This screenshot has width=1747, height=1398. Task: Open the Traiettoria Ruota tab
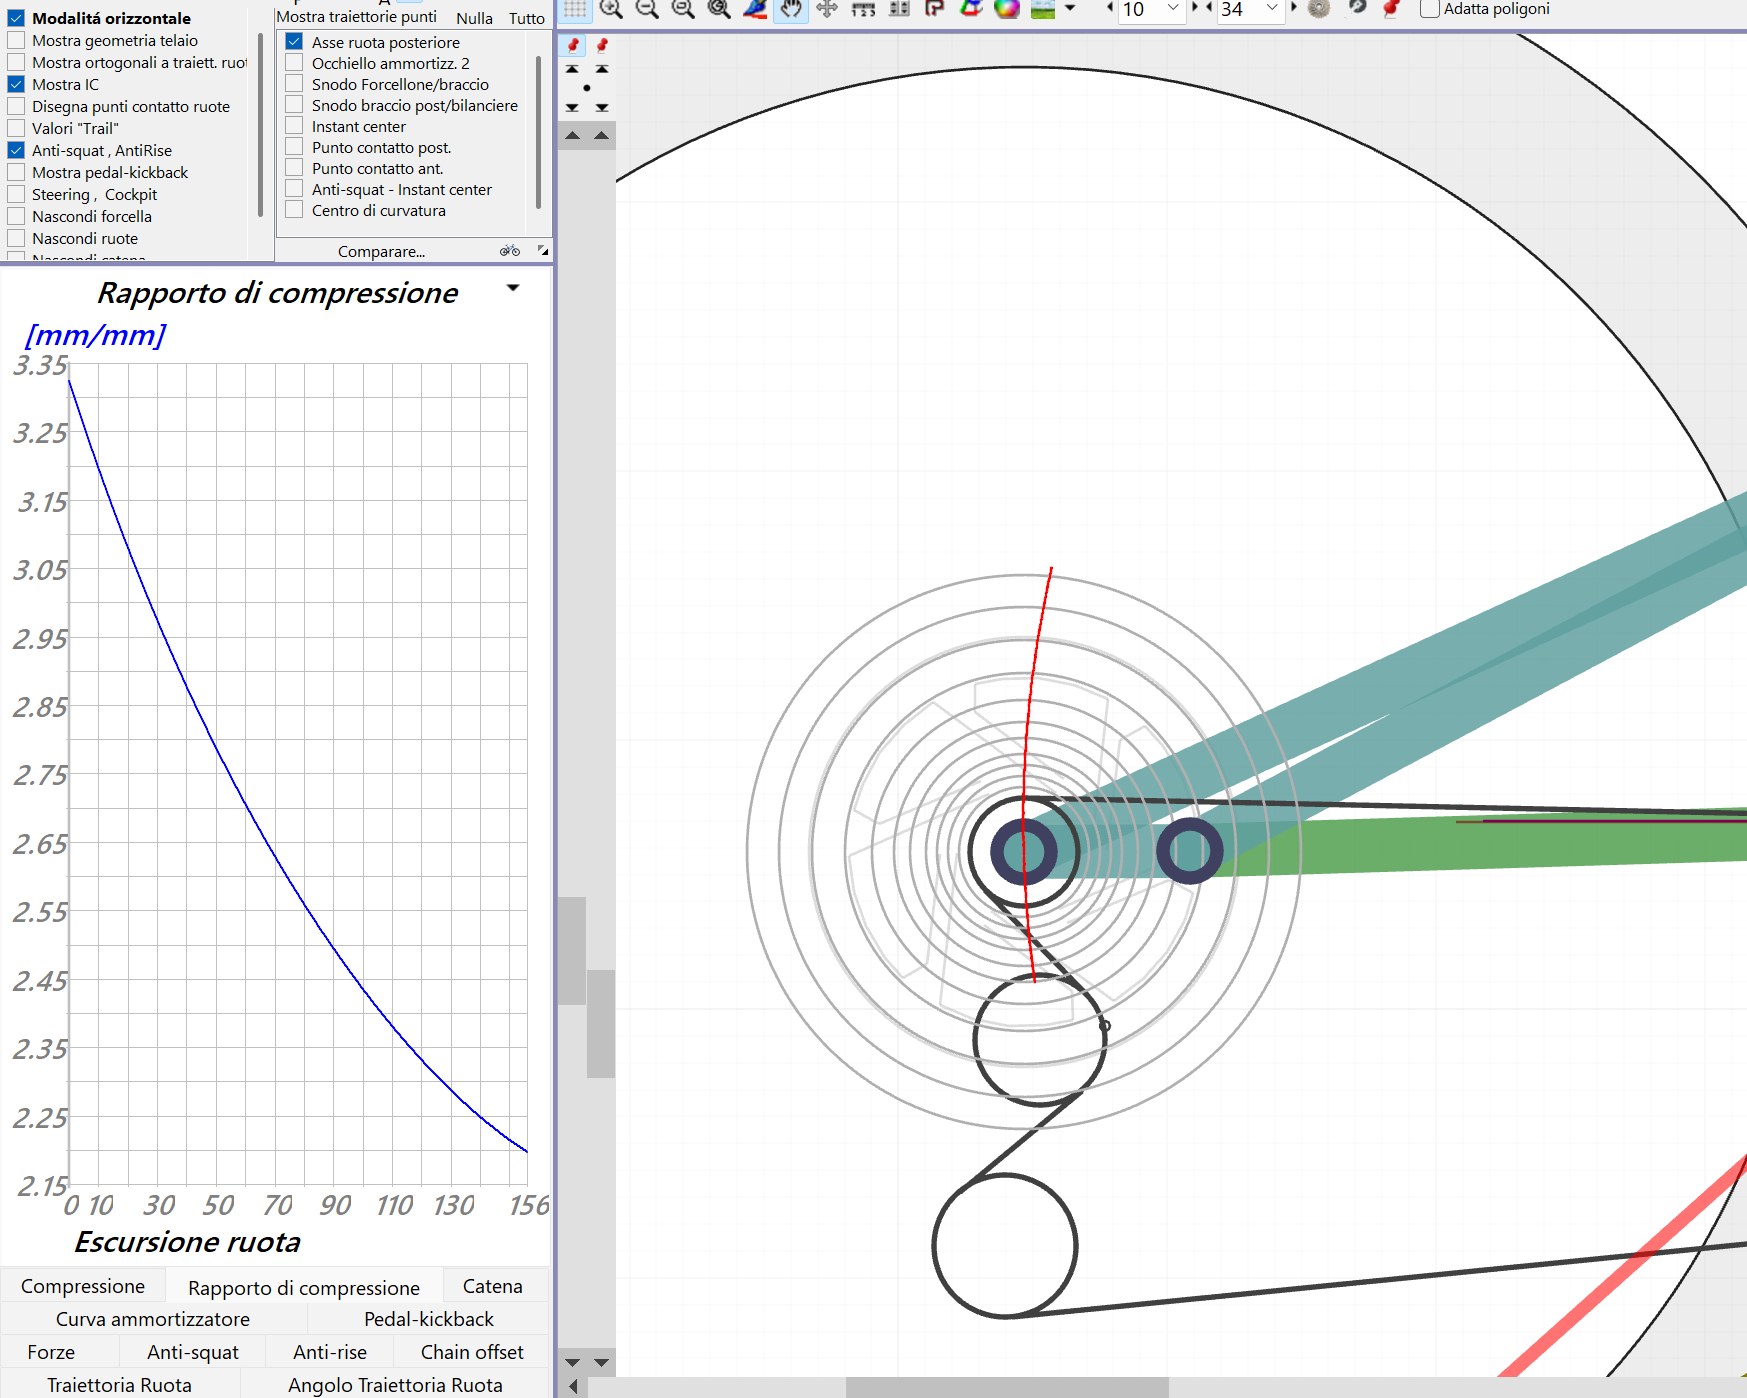pyautogui.click(x=119, y=1384)
